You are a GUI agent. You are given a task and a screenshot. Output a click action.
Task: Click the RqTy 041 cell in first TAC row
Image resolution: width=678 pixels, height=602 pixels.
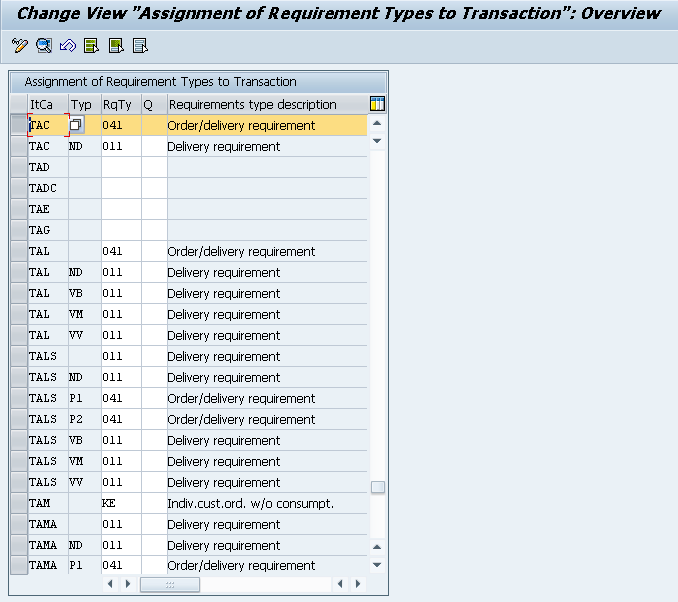122,125
